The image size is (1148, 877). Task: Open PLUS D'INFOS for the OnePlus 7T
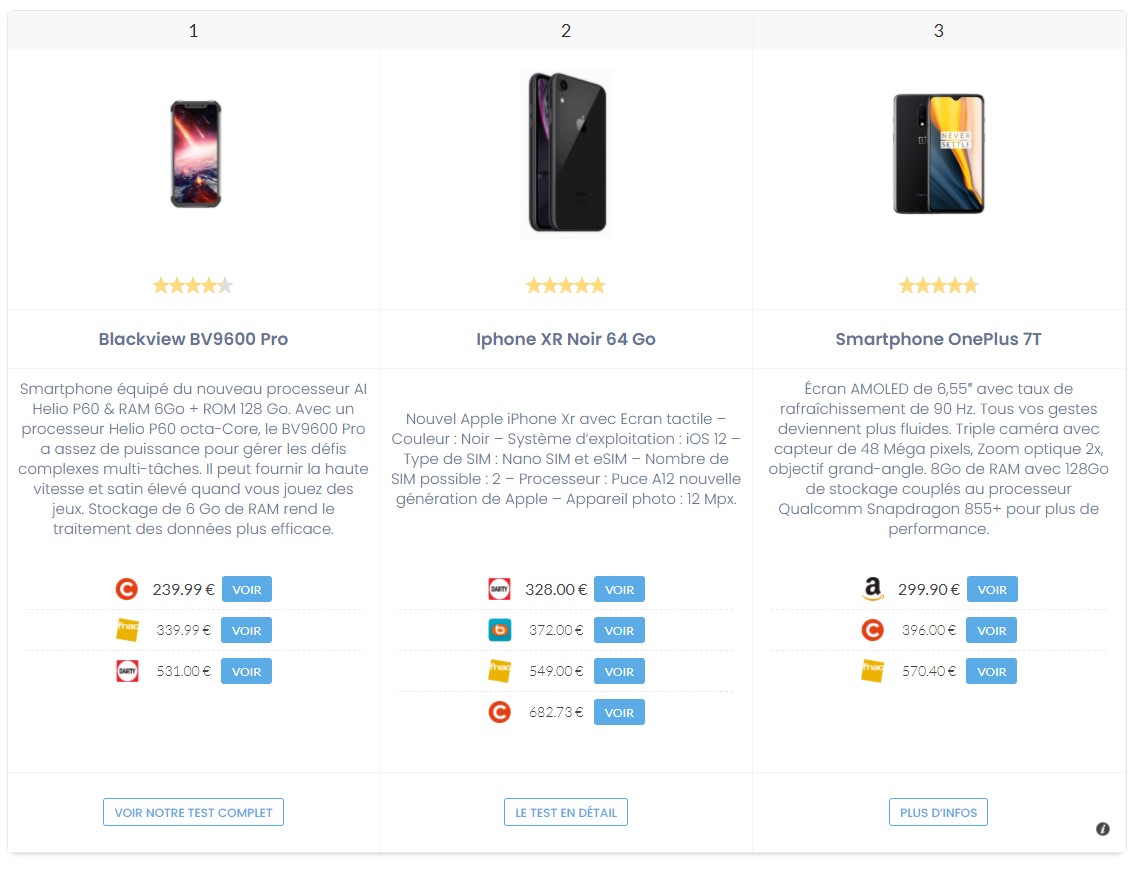coord(938,812)
